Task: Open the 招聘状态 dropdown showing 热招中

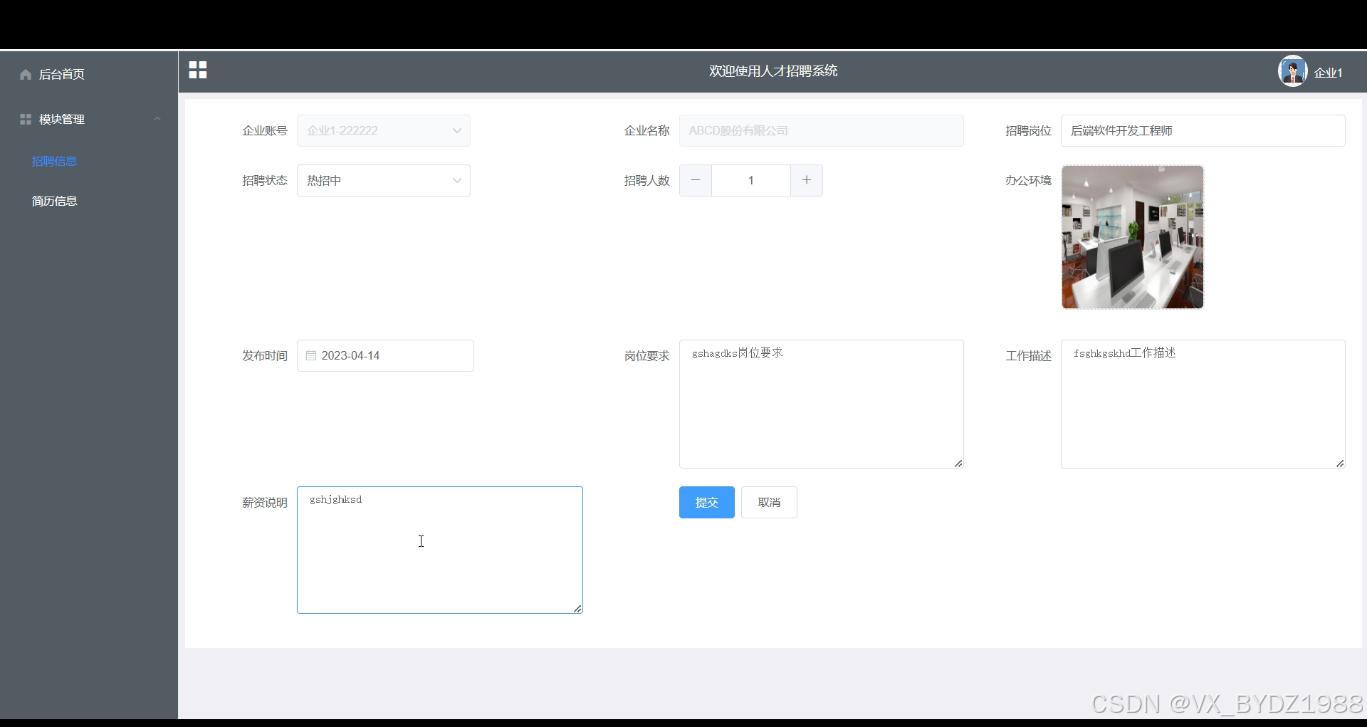Action: click(x=384, y=180)
